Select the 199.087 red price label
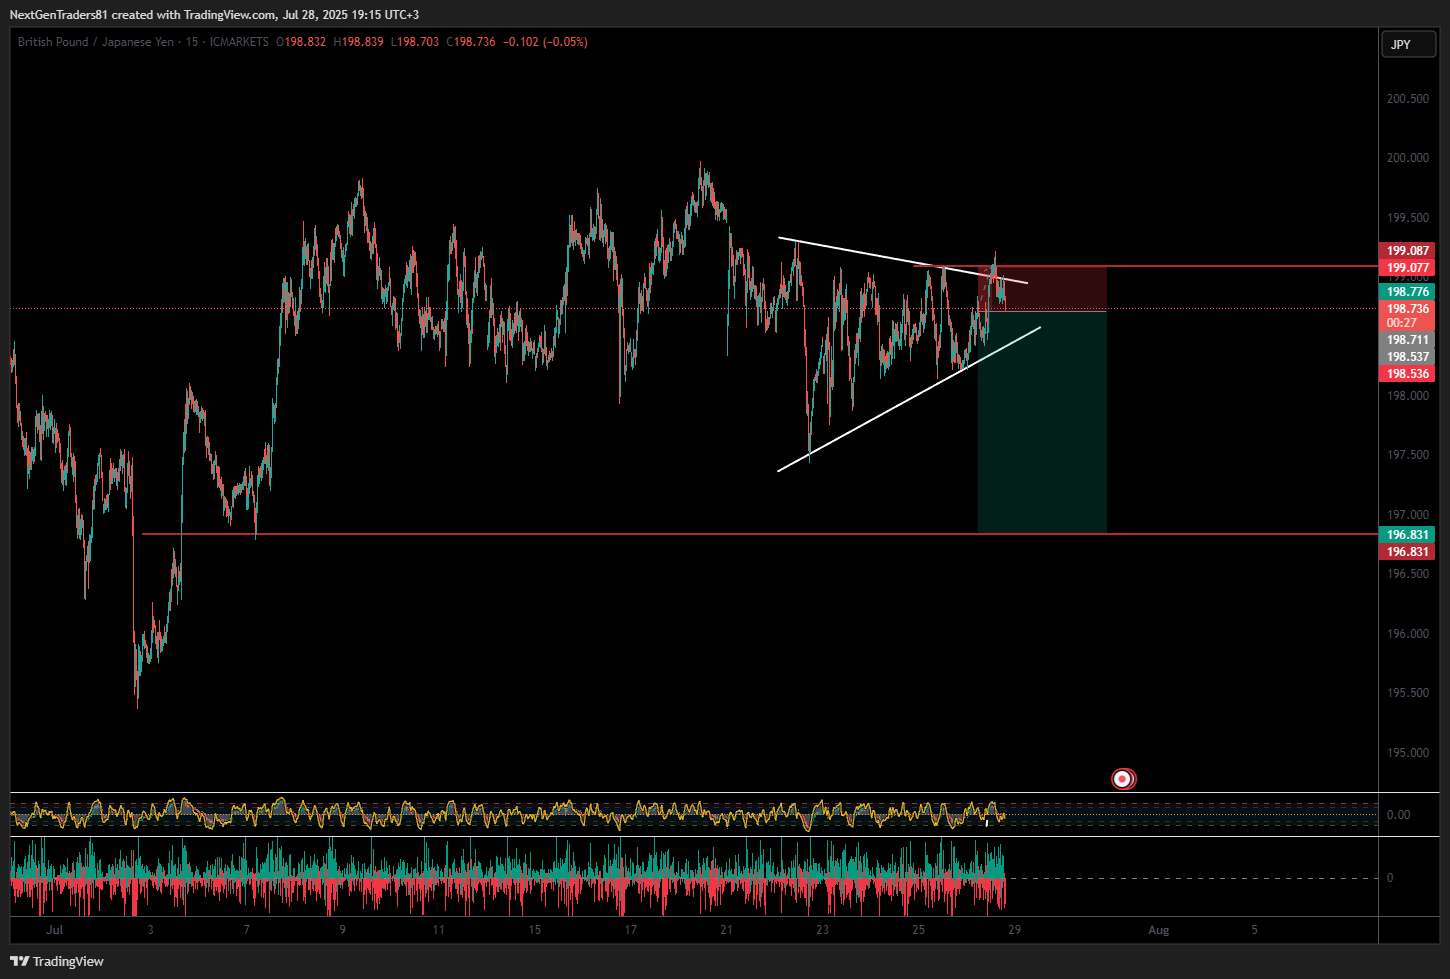Screen dimensions: 1450x979 [1407, 251]
